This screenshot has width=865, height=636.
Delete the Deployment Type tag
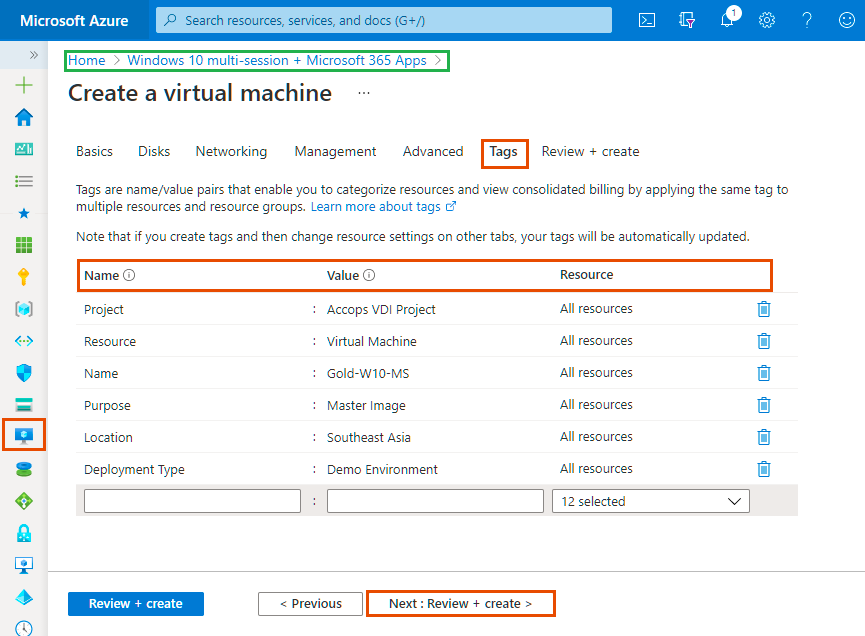pos(763,469)
